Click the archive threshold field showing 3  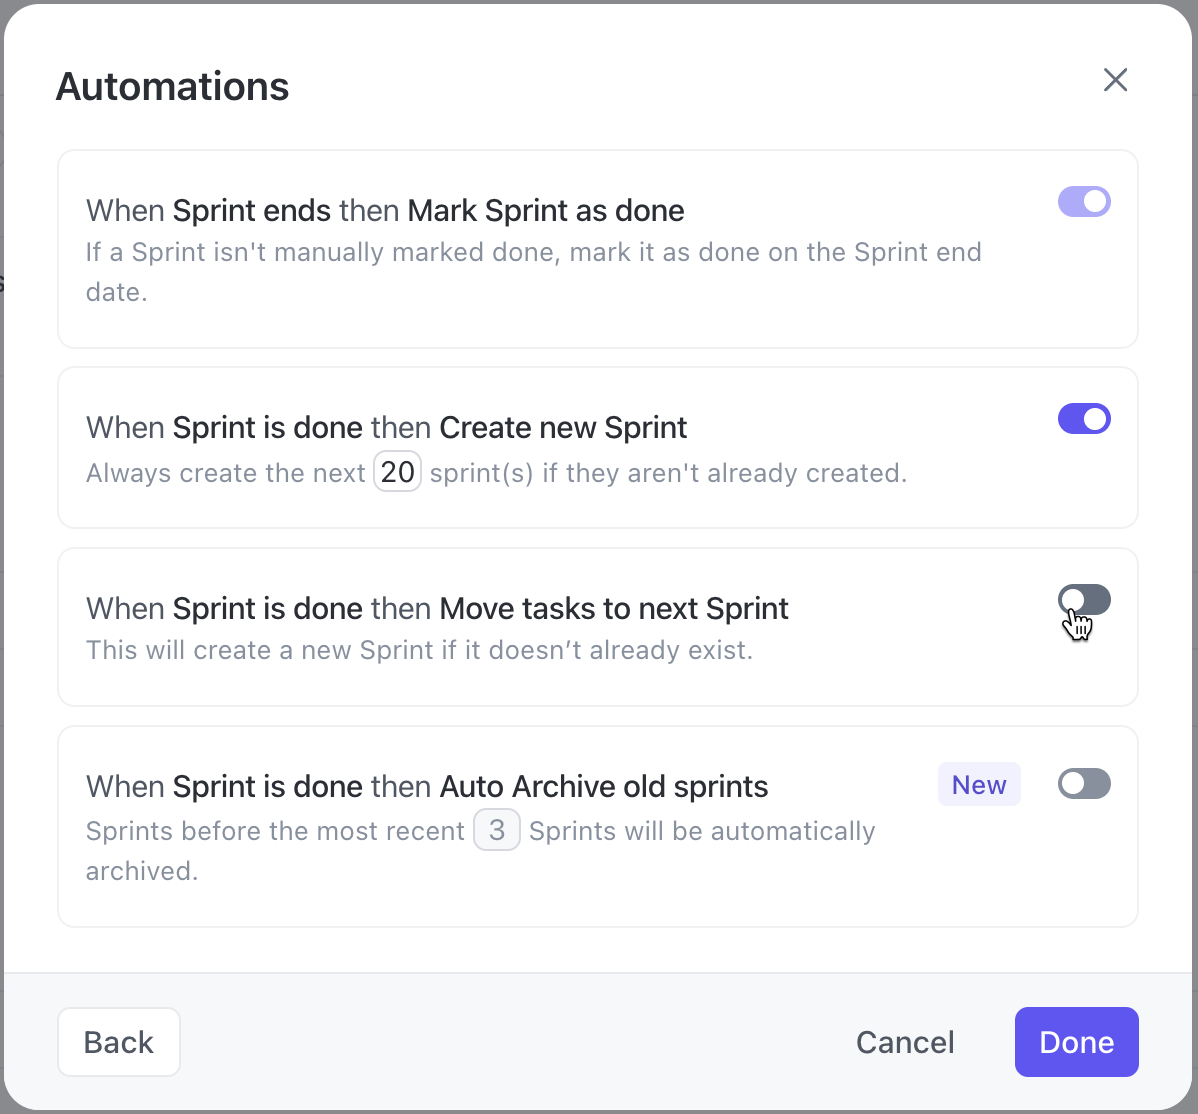tap(496, 831)
